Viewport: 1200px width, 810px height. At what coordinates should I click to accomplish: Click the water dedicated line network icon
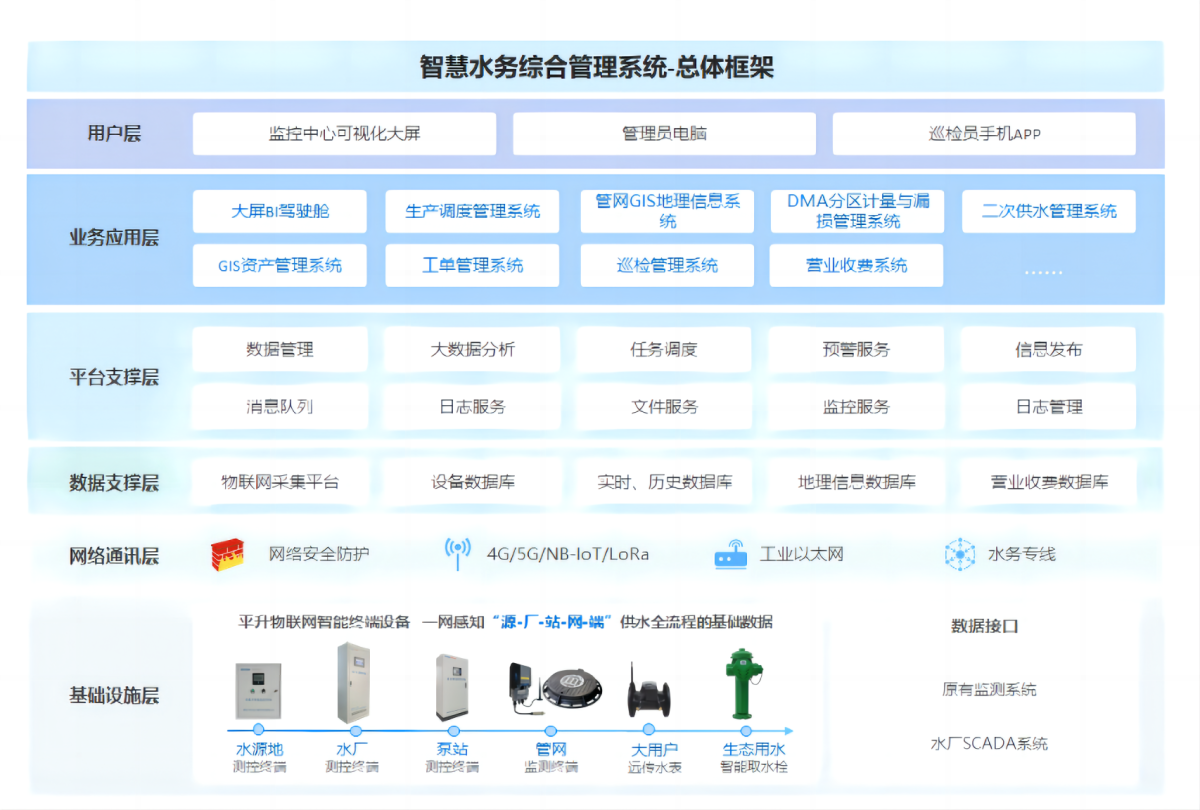coord(960,554)
